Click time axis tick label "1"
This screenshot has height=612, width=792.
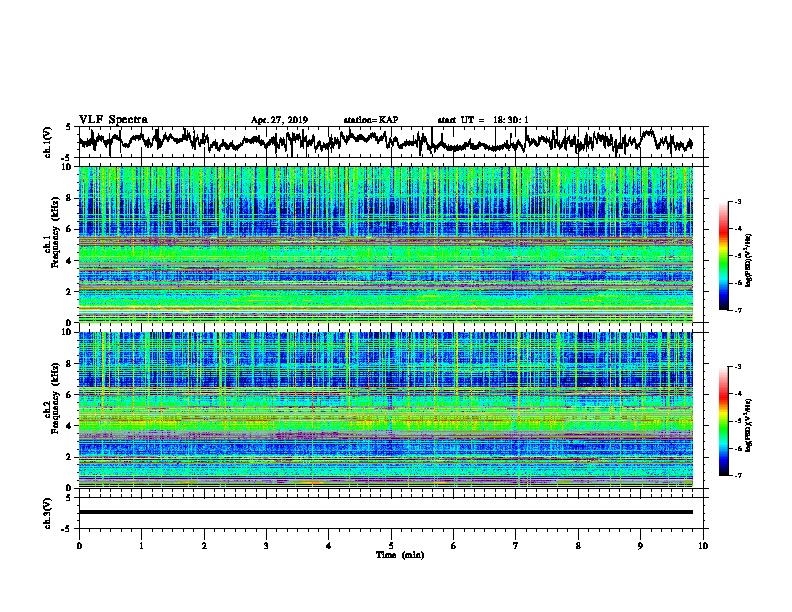coord(141,546)
